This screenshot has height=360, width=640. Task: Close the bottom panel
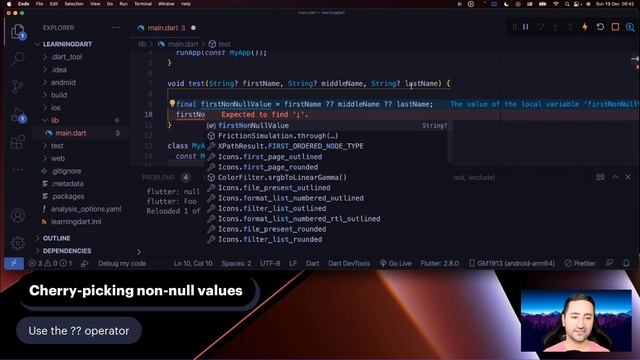point(628,177)
